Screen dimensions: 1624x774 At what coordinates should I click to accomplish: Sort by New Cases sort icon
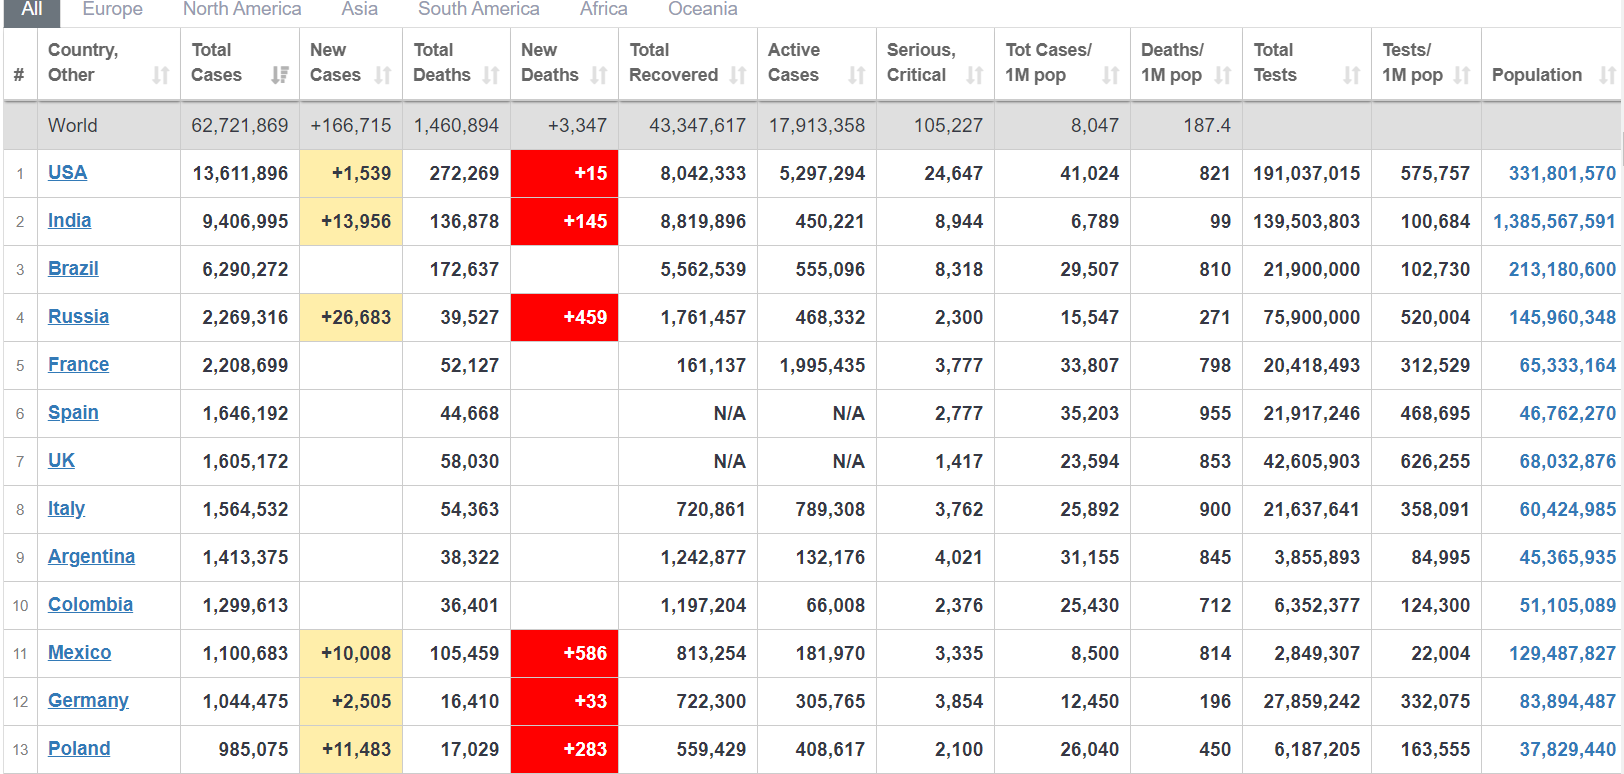pos(382,75)
